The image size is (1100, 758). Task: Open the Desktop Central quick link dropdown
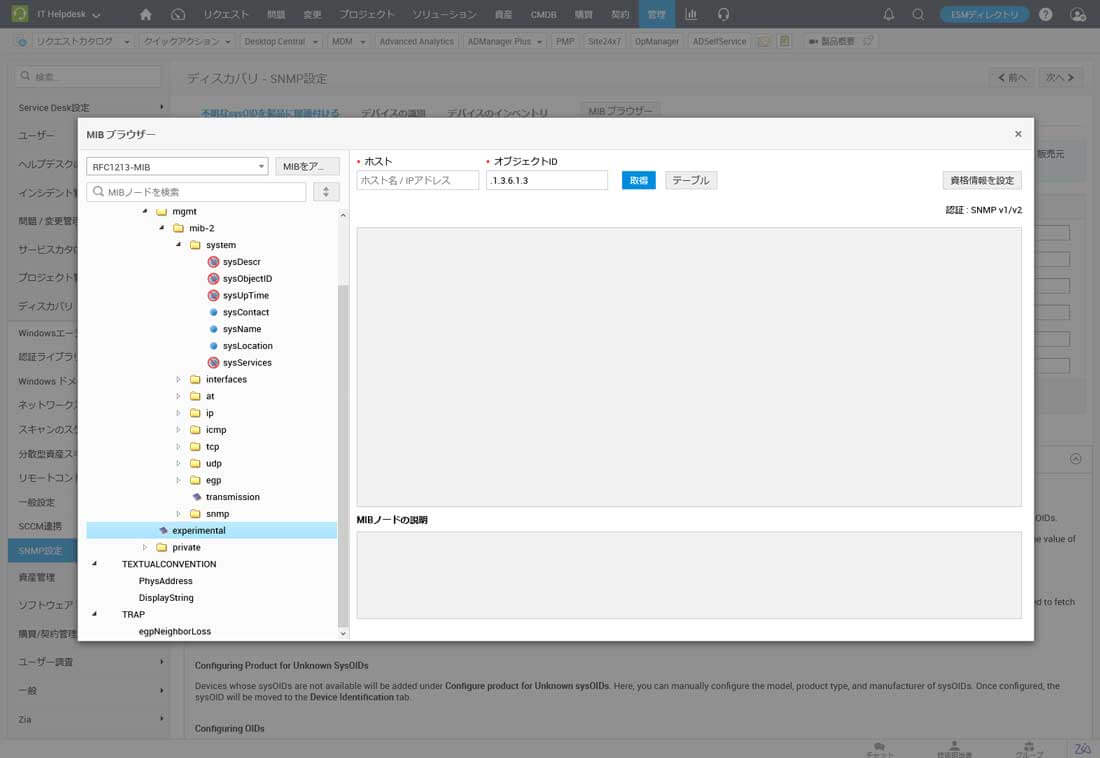click(281, 41)
